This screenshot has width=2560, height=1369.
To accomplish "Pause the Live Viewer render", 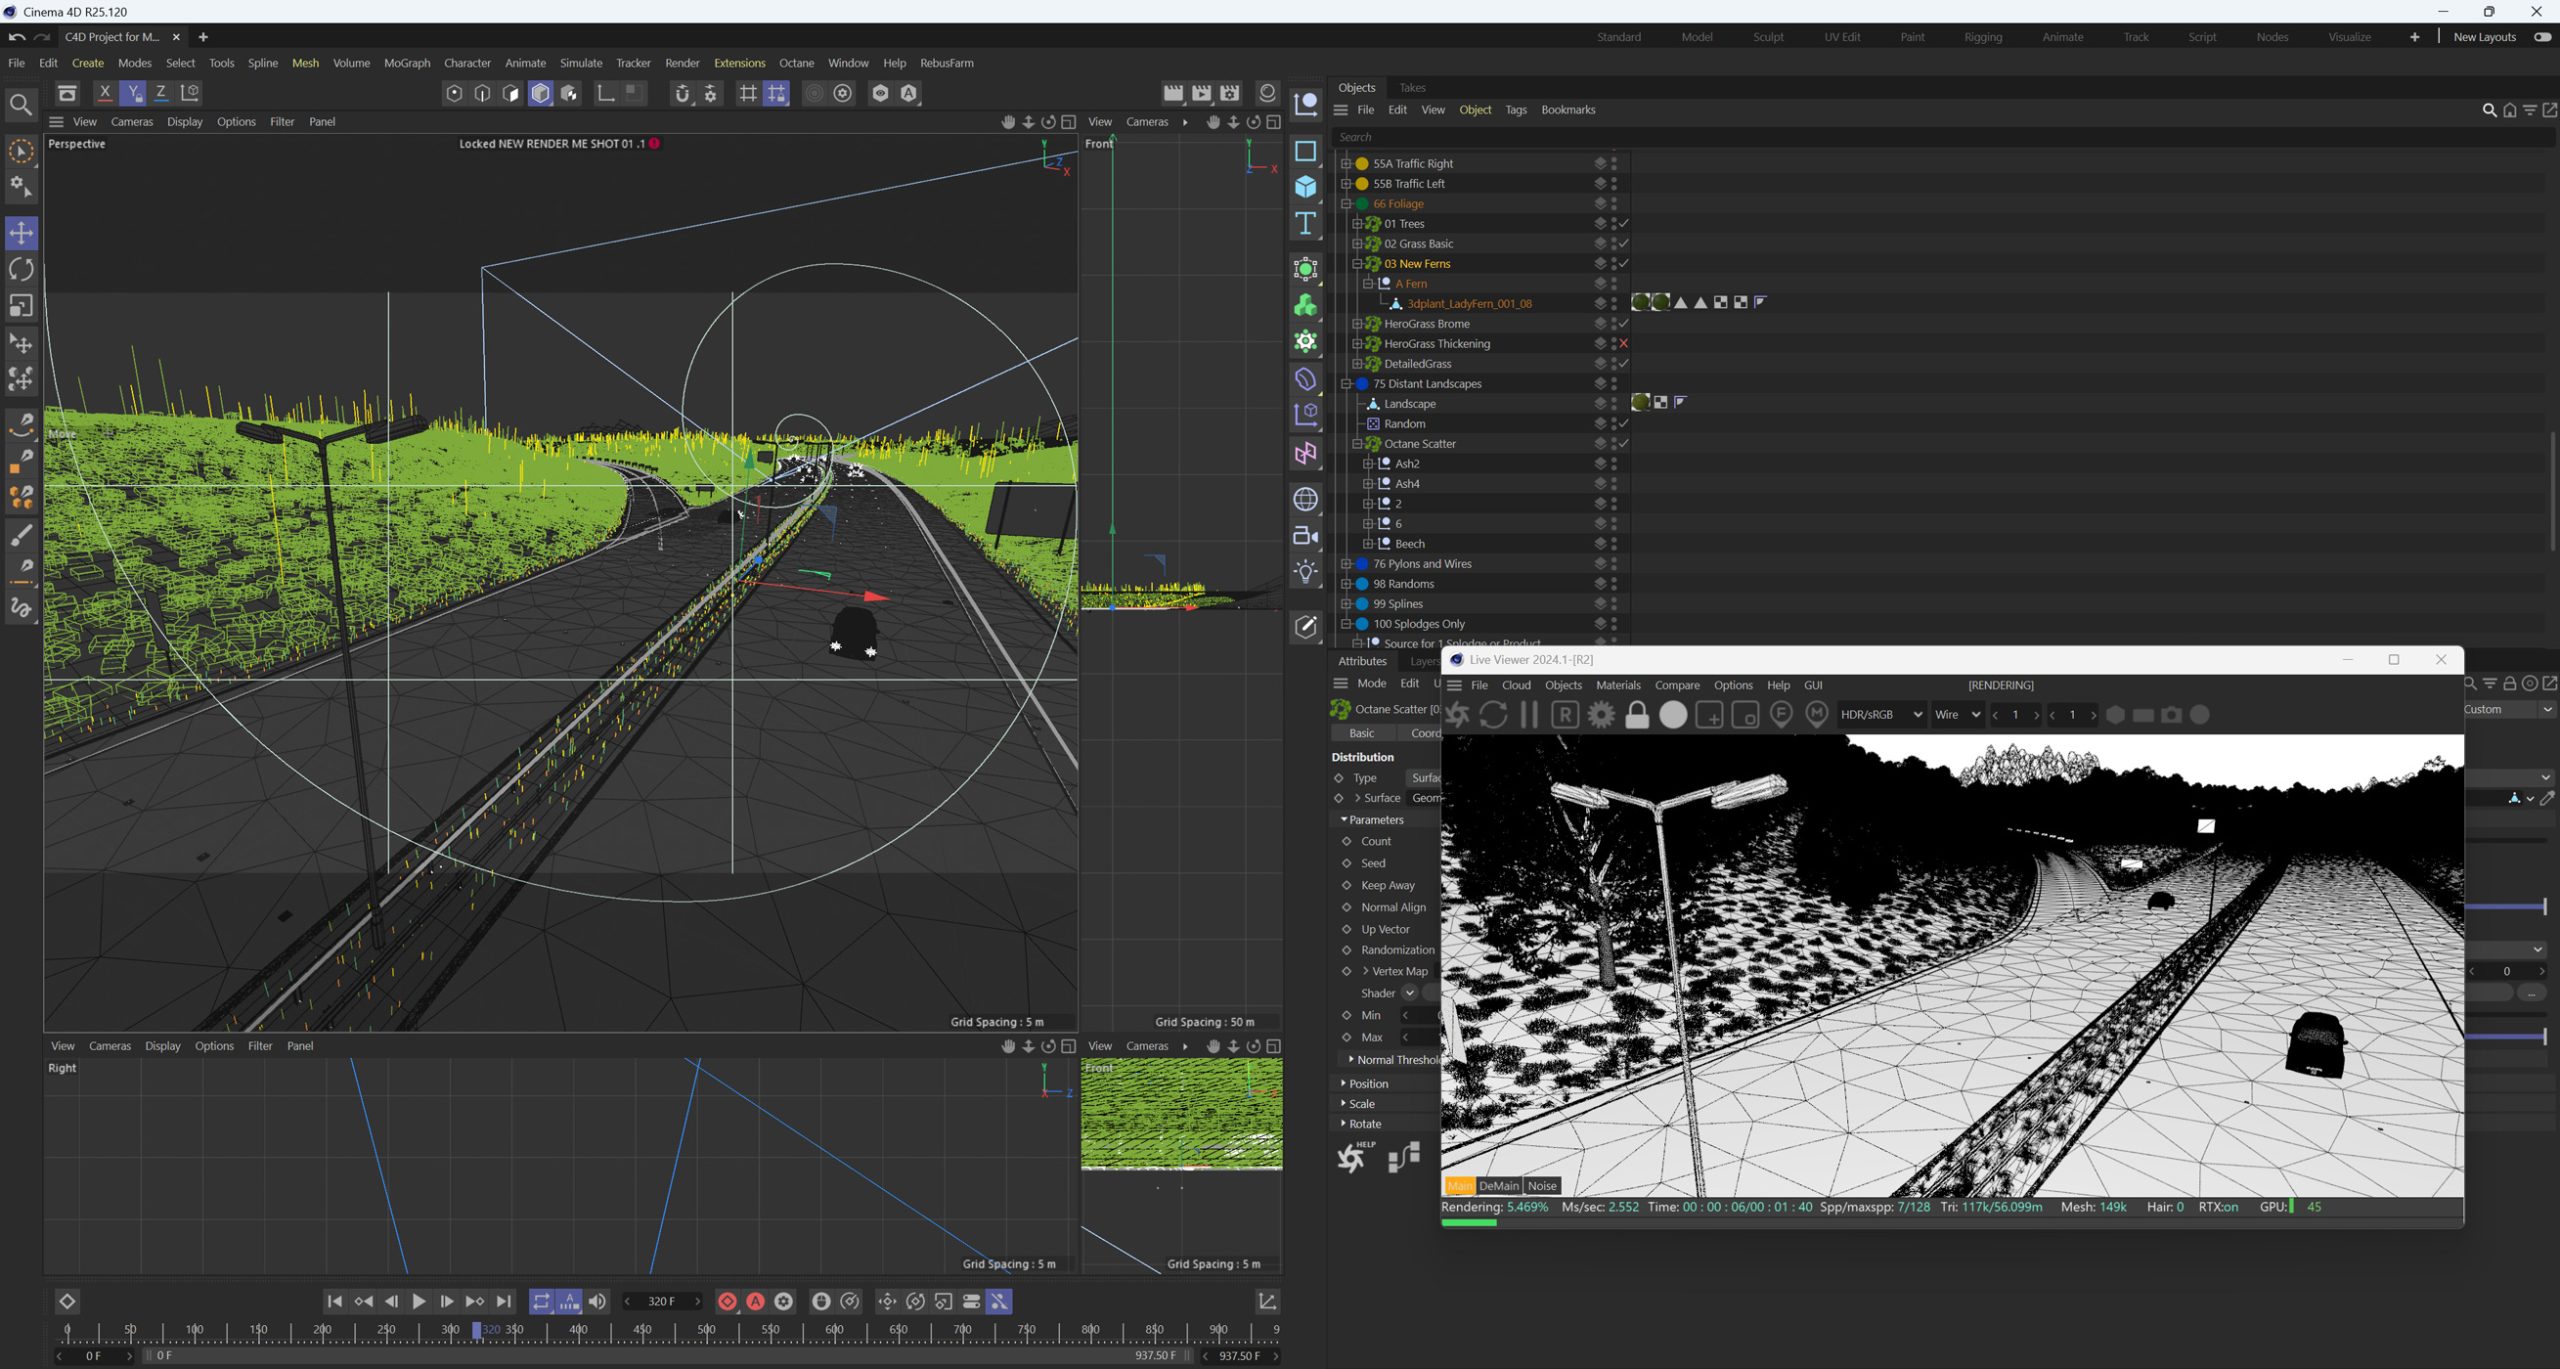I will pos(1529,715).
